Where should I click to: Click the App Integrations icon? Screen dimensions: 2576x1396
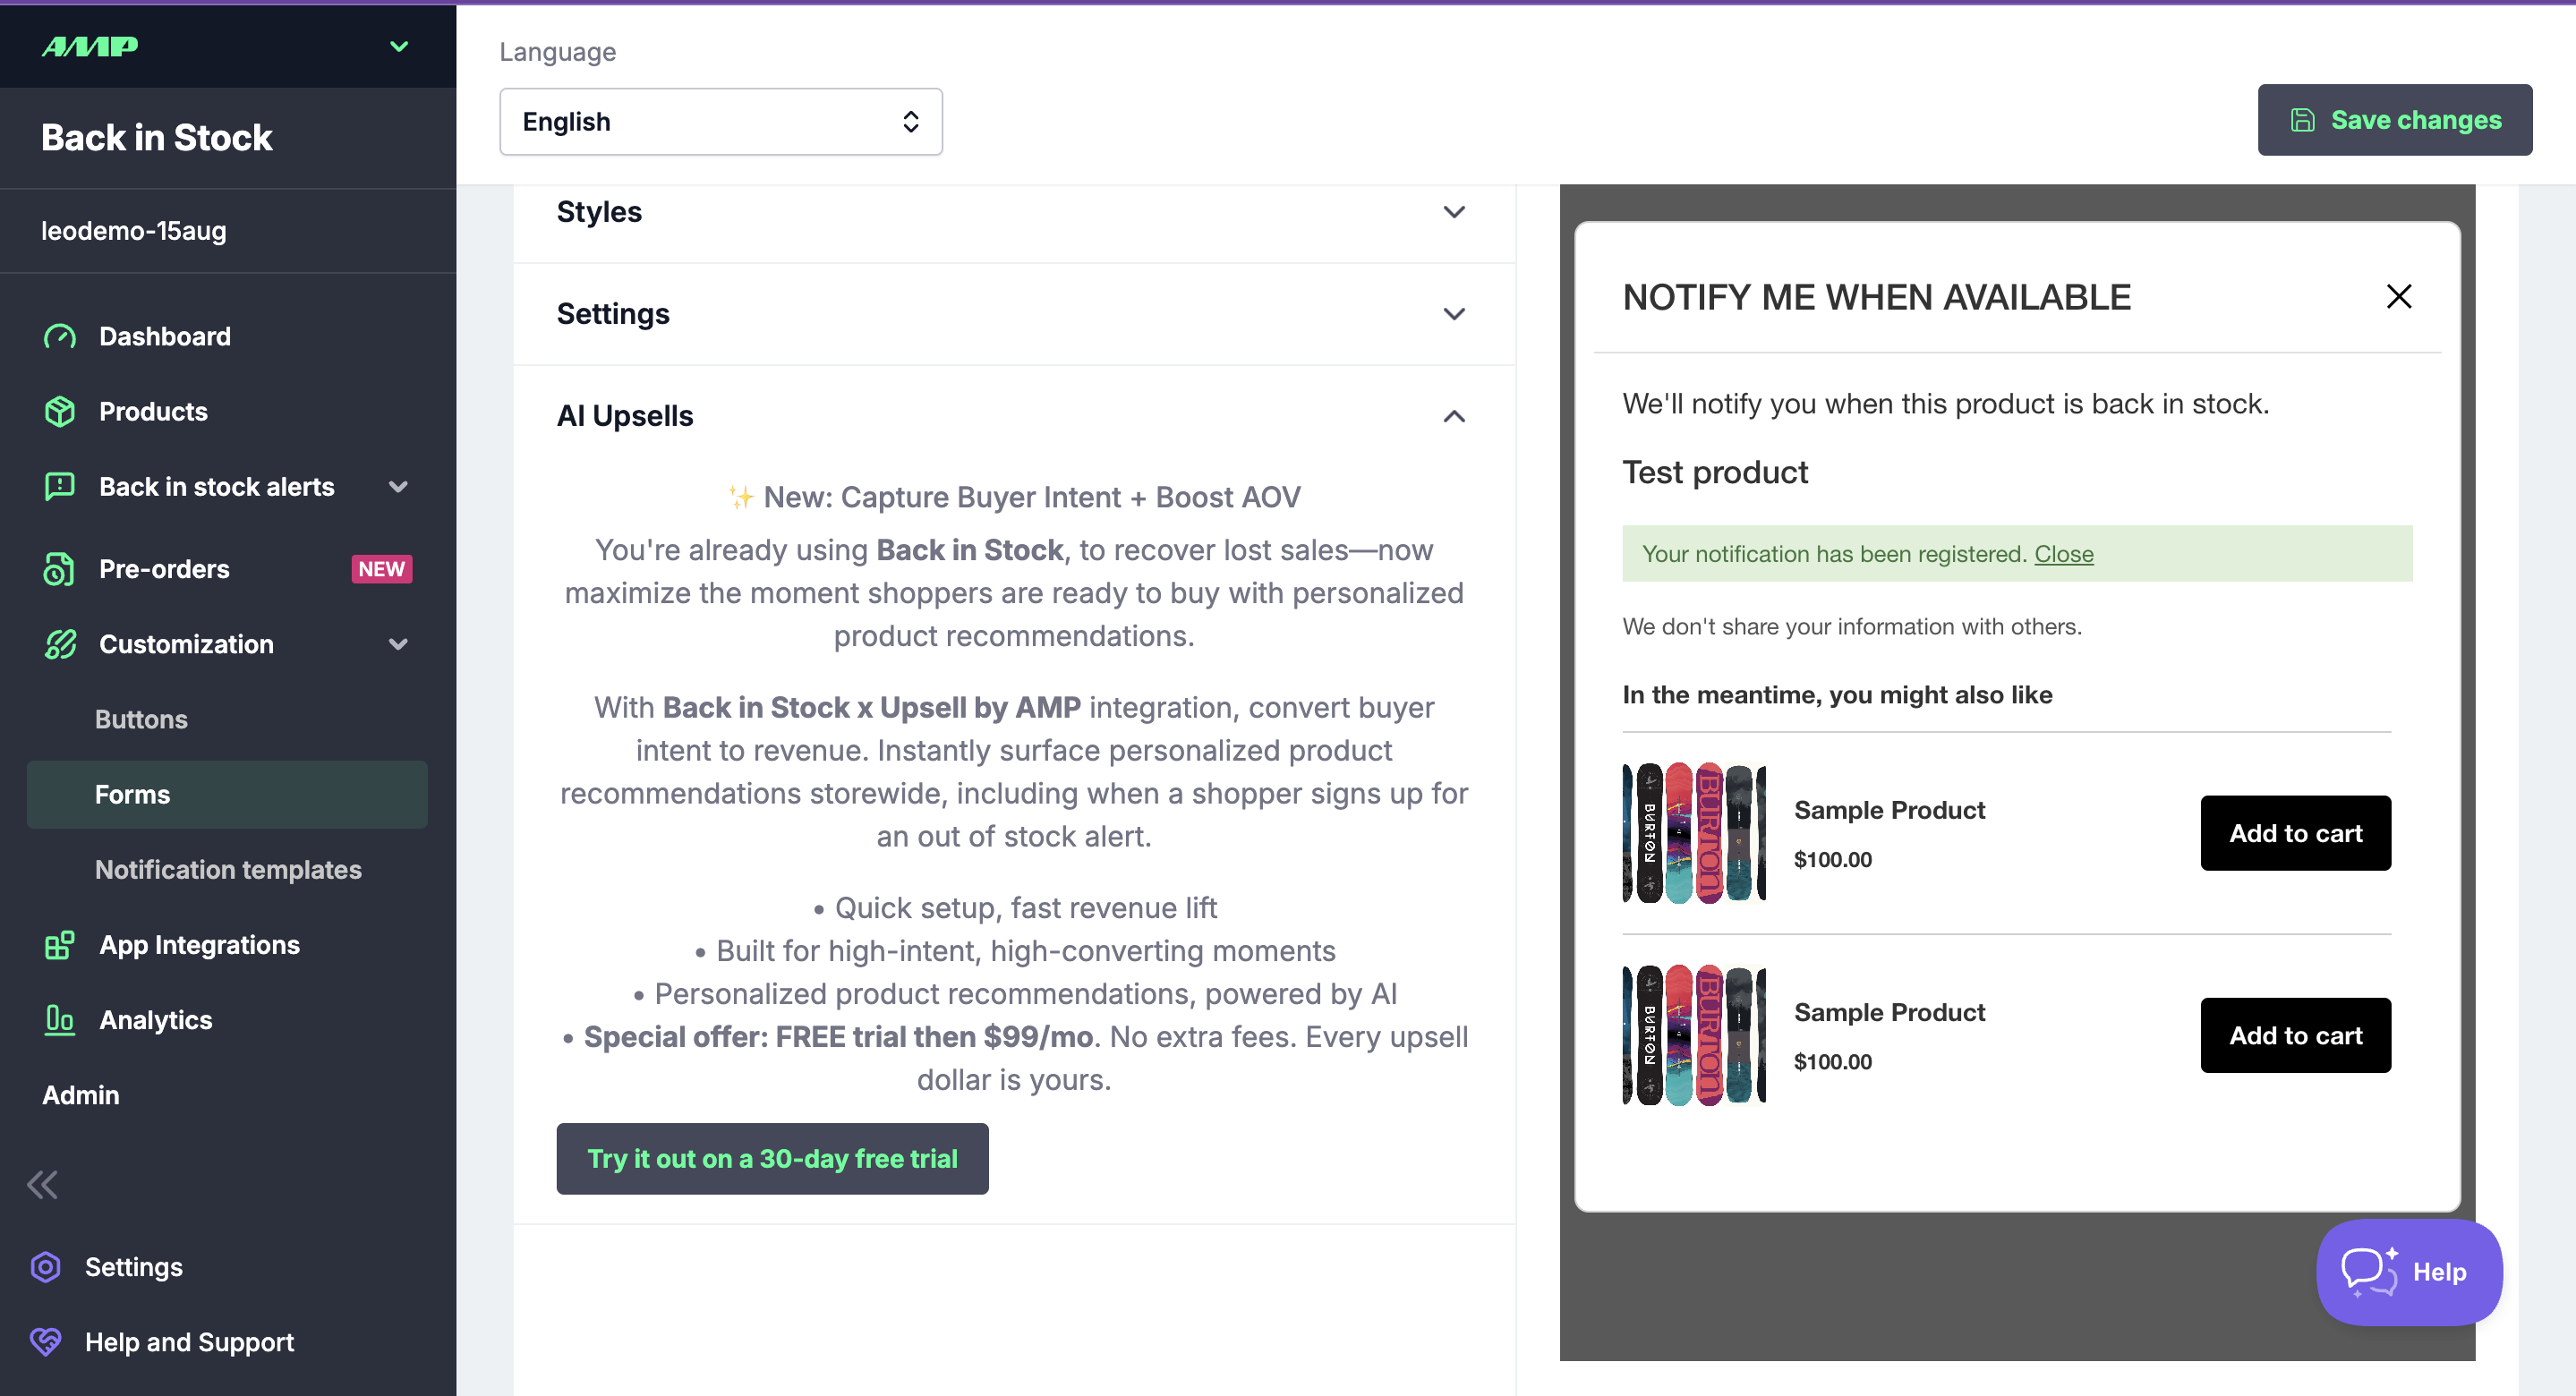60,945
